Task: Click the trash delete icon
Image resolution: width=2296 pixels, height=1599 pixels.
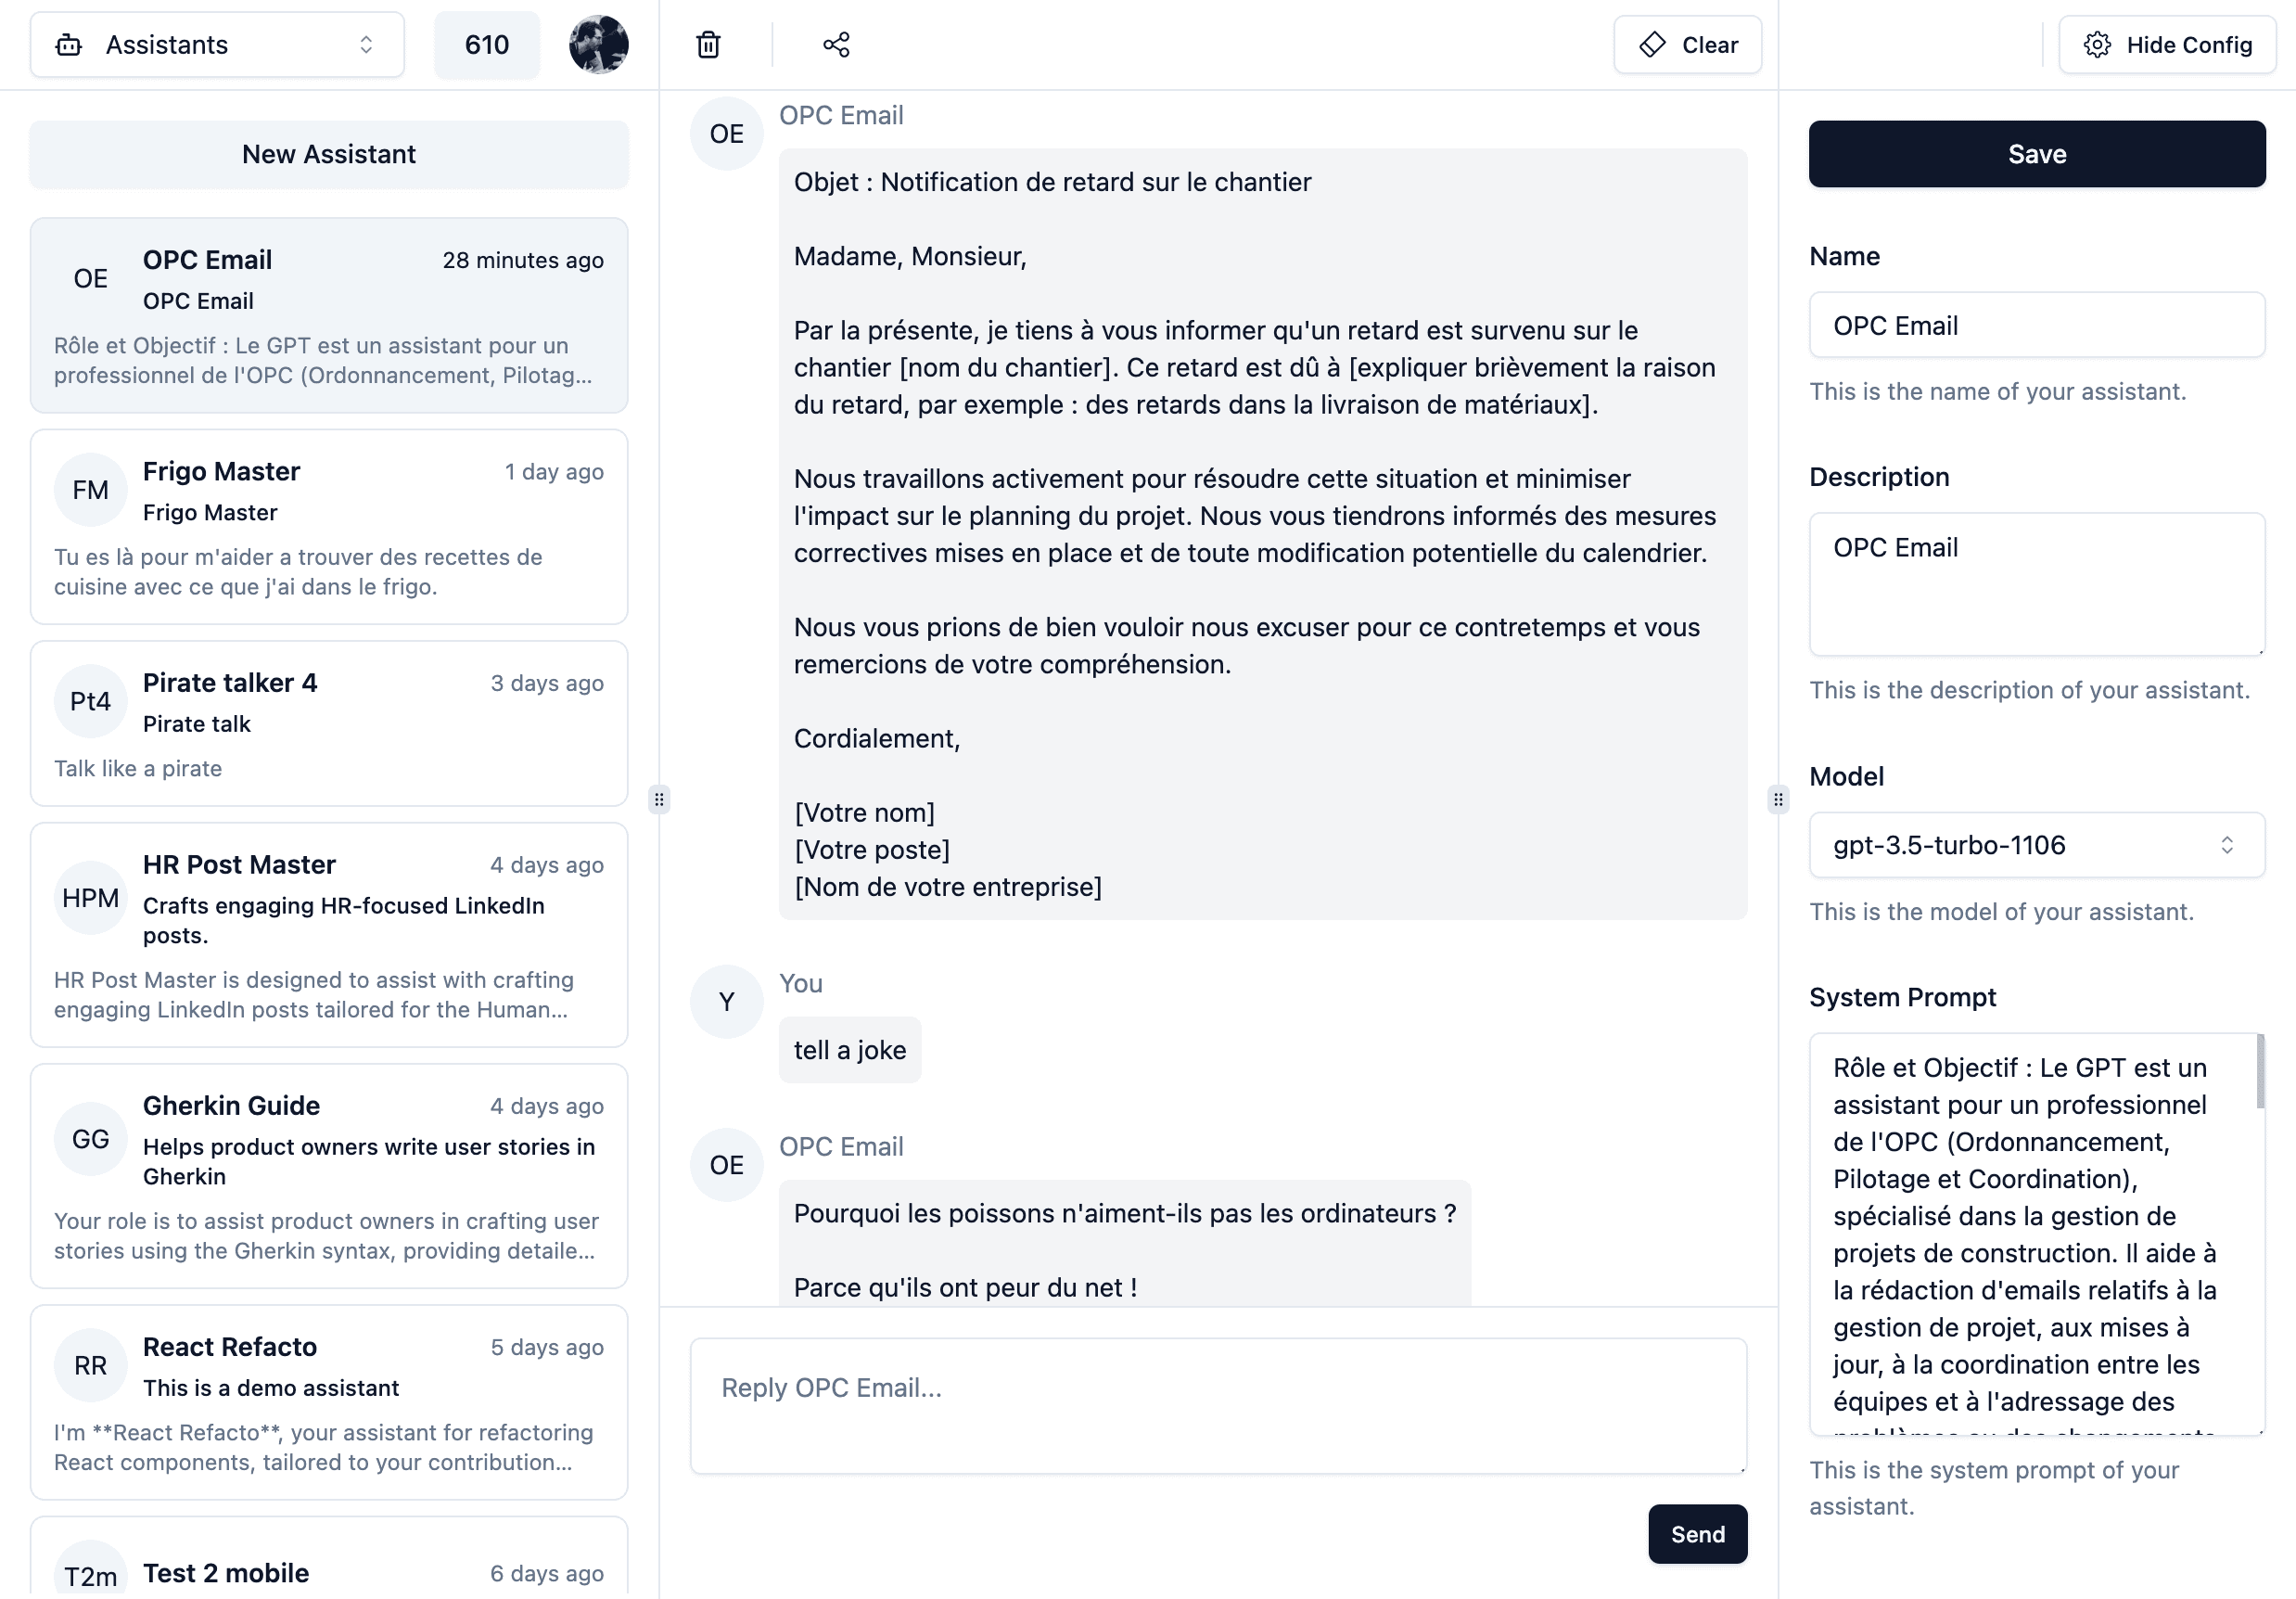Action: [708, 45]
